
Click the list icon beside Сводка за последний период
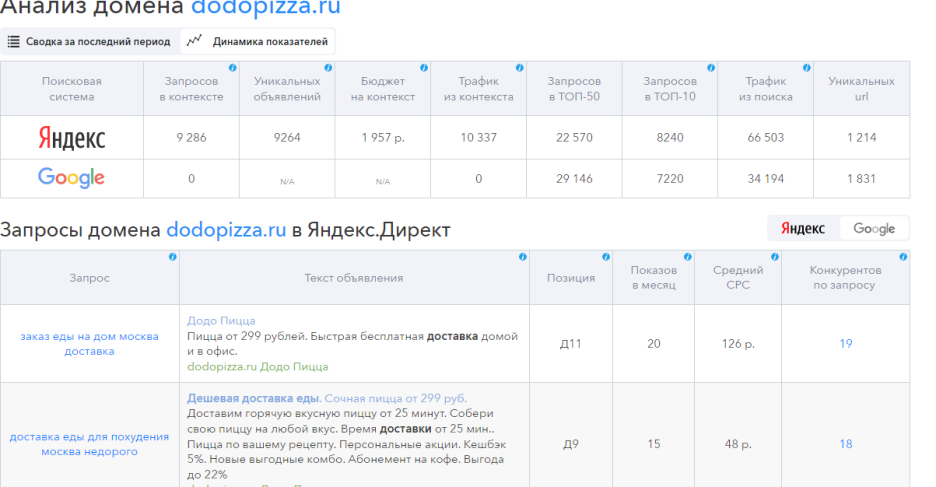[x=13, y=41]
